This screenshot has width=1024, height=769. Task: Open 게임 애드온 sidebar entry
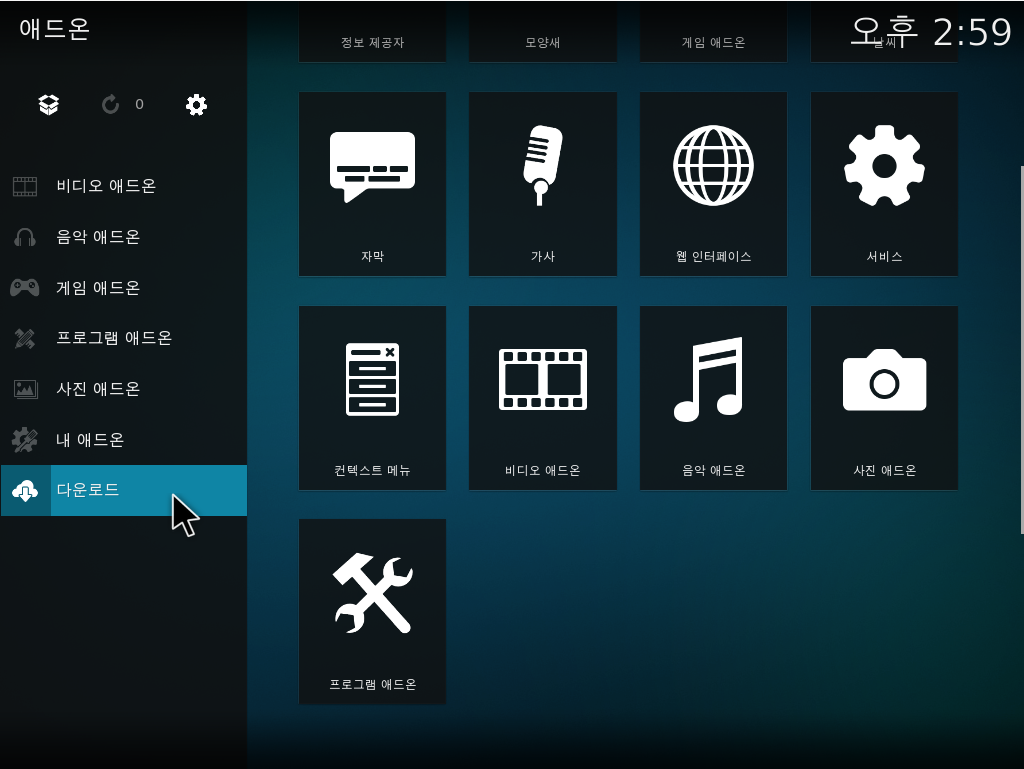point(98,288)
